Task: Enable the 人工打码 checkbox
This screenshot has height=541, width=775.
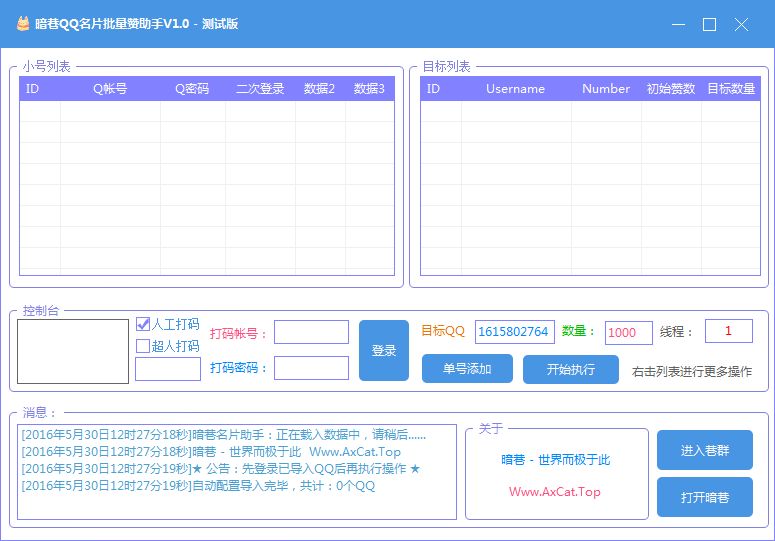Action: click(143, 324)
